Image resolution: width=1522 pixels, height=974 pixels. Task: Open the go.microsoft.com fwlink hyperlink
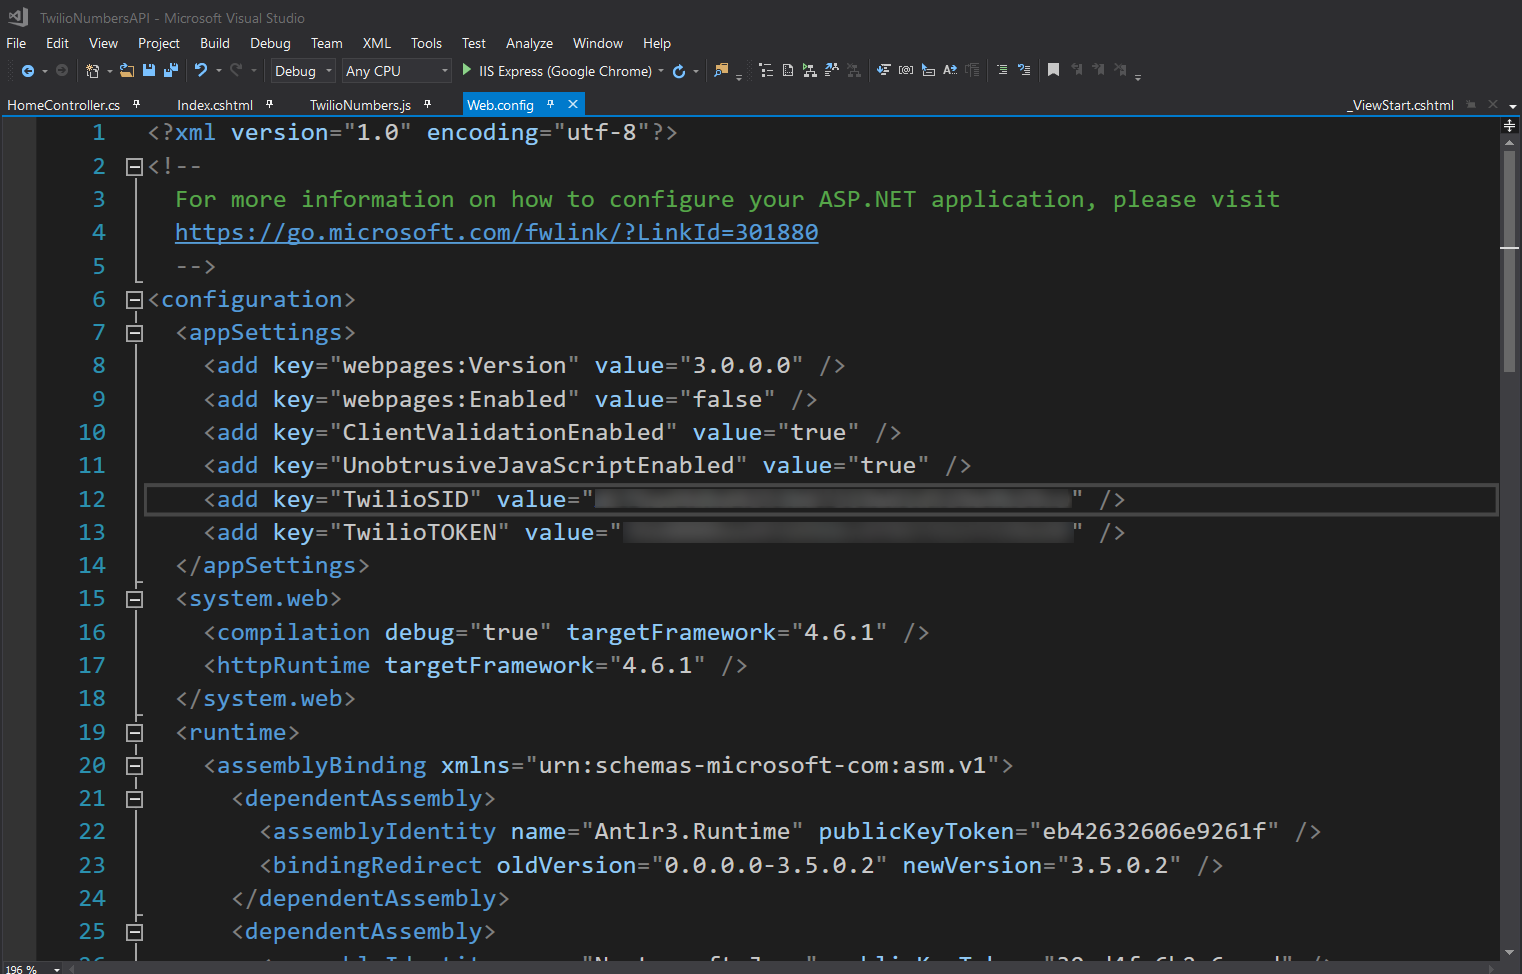[x=496, y=232]
